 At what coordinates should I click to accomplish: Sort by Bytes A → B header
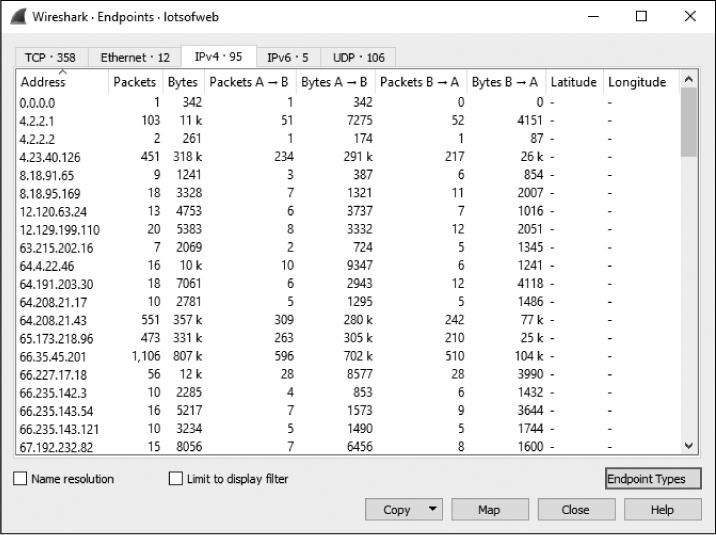pyautogui.click(x=335, y=82)
